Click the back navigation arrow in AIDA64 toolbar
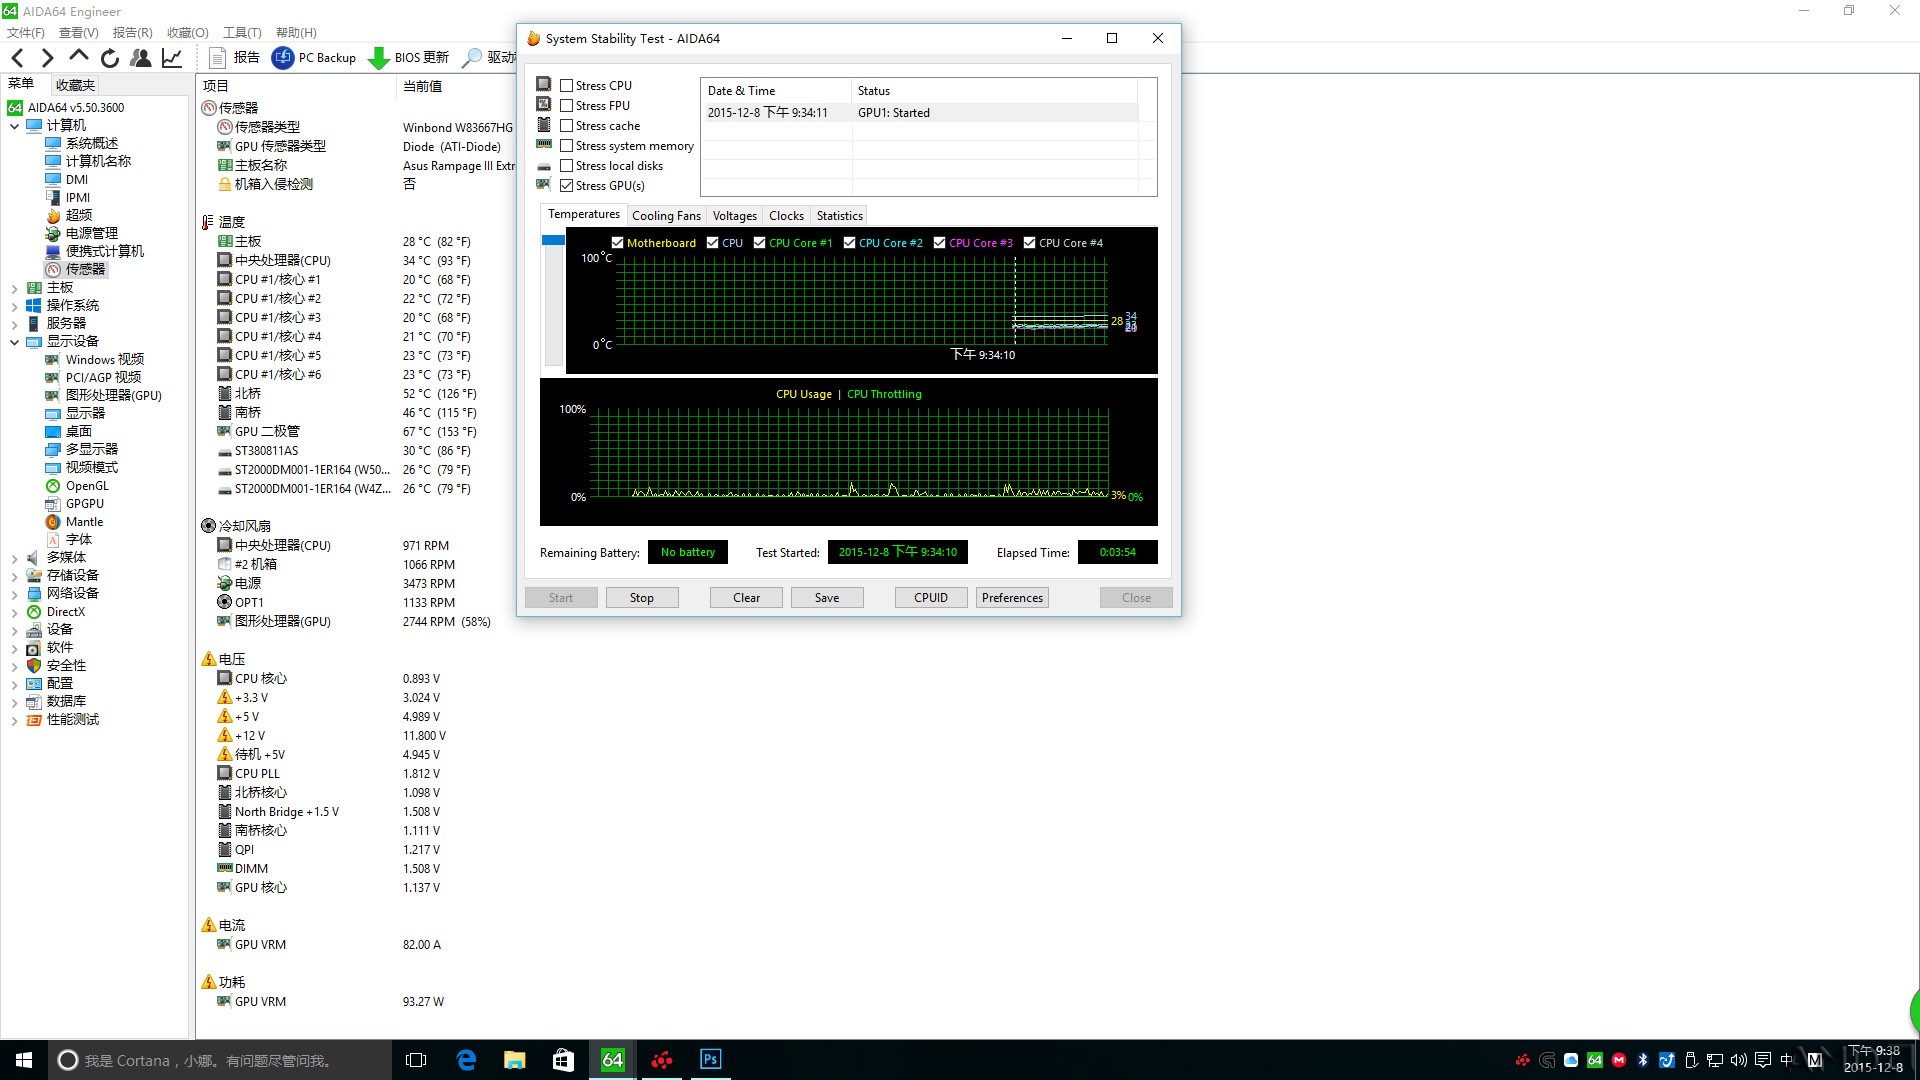The image size is (1920, 1080). 18,58
